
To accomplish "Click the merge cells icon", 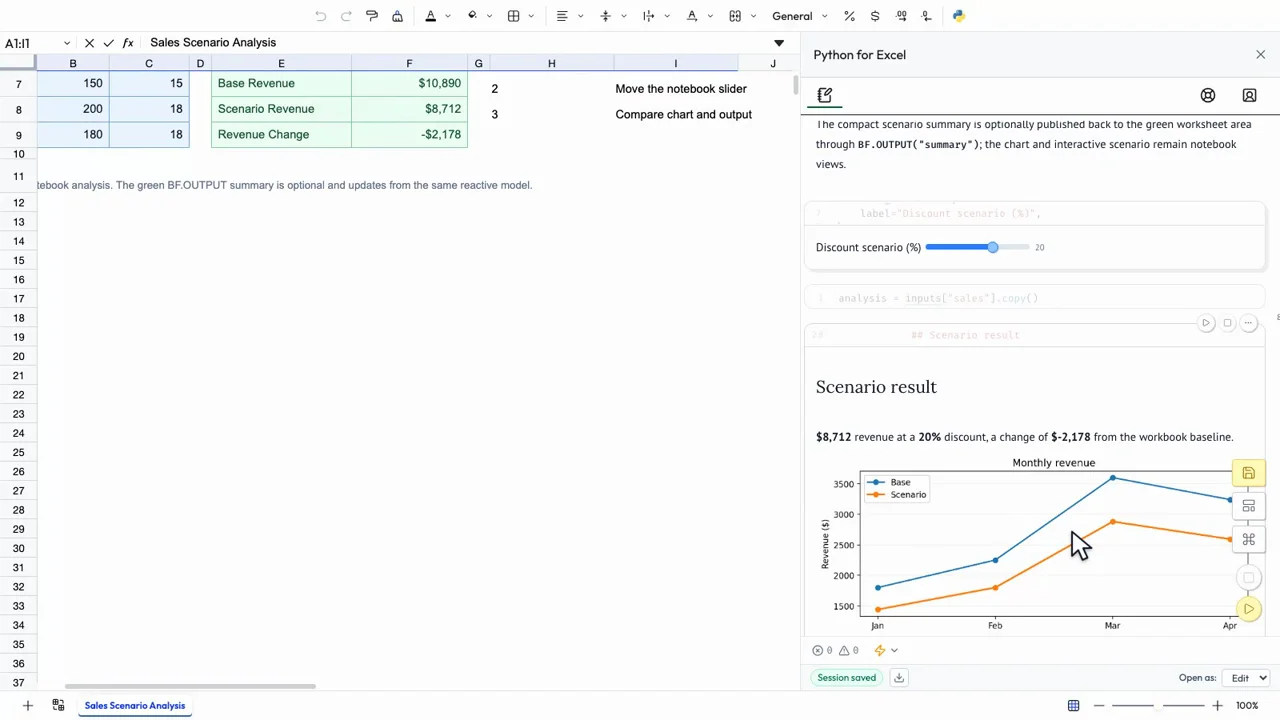I will 735,16.
